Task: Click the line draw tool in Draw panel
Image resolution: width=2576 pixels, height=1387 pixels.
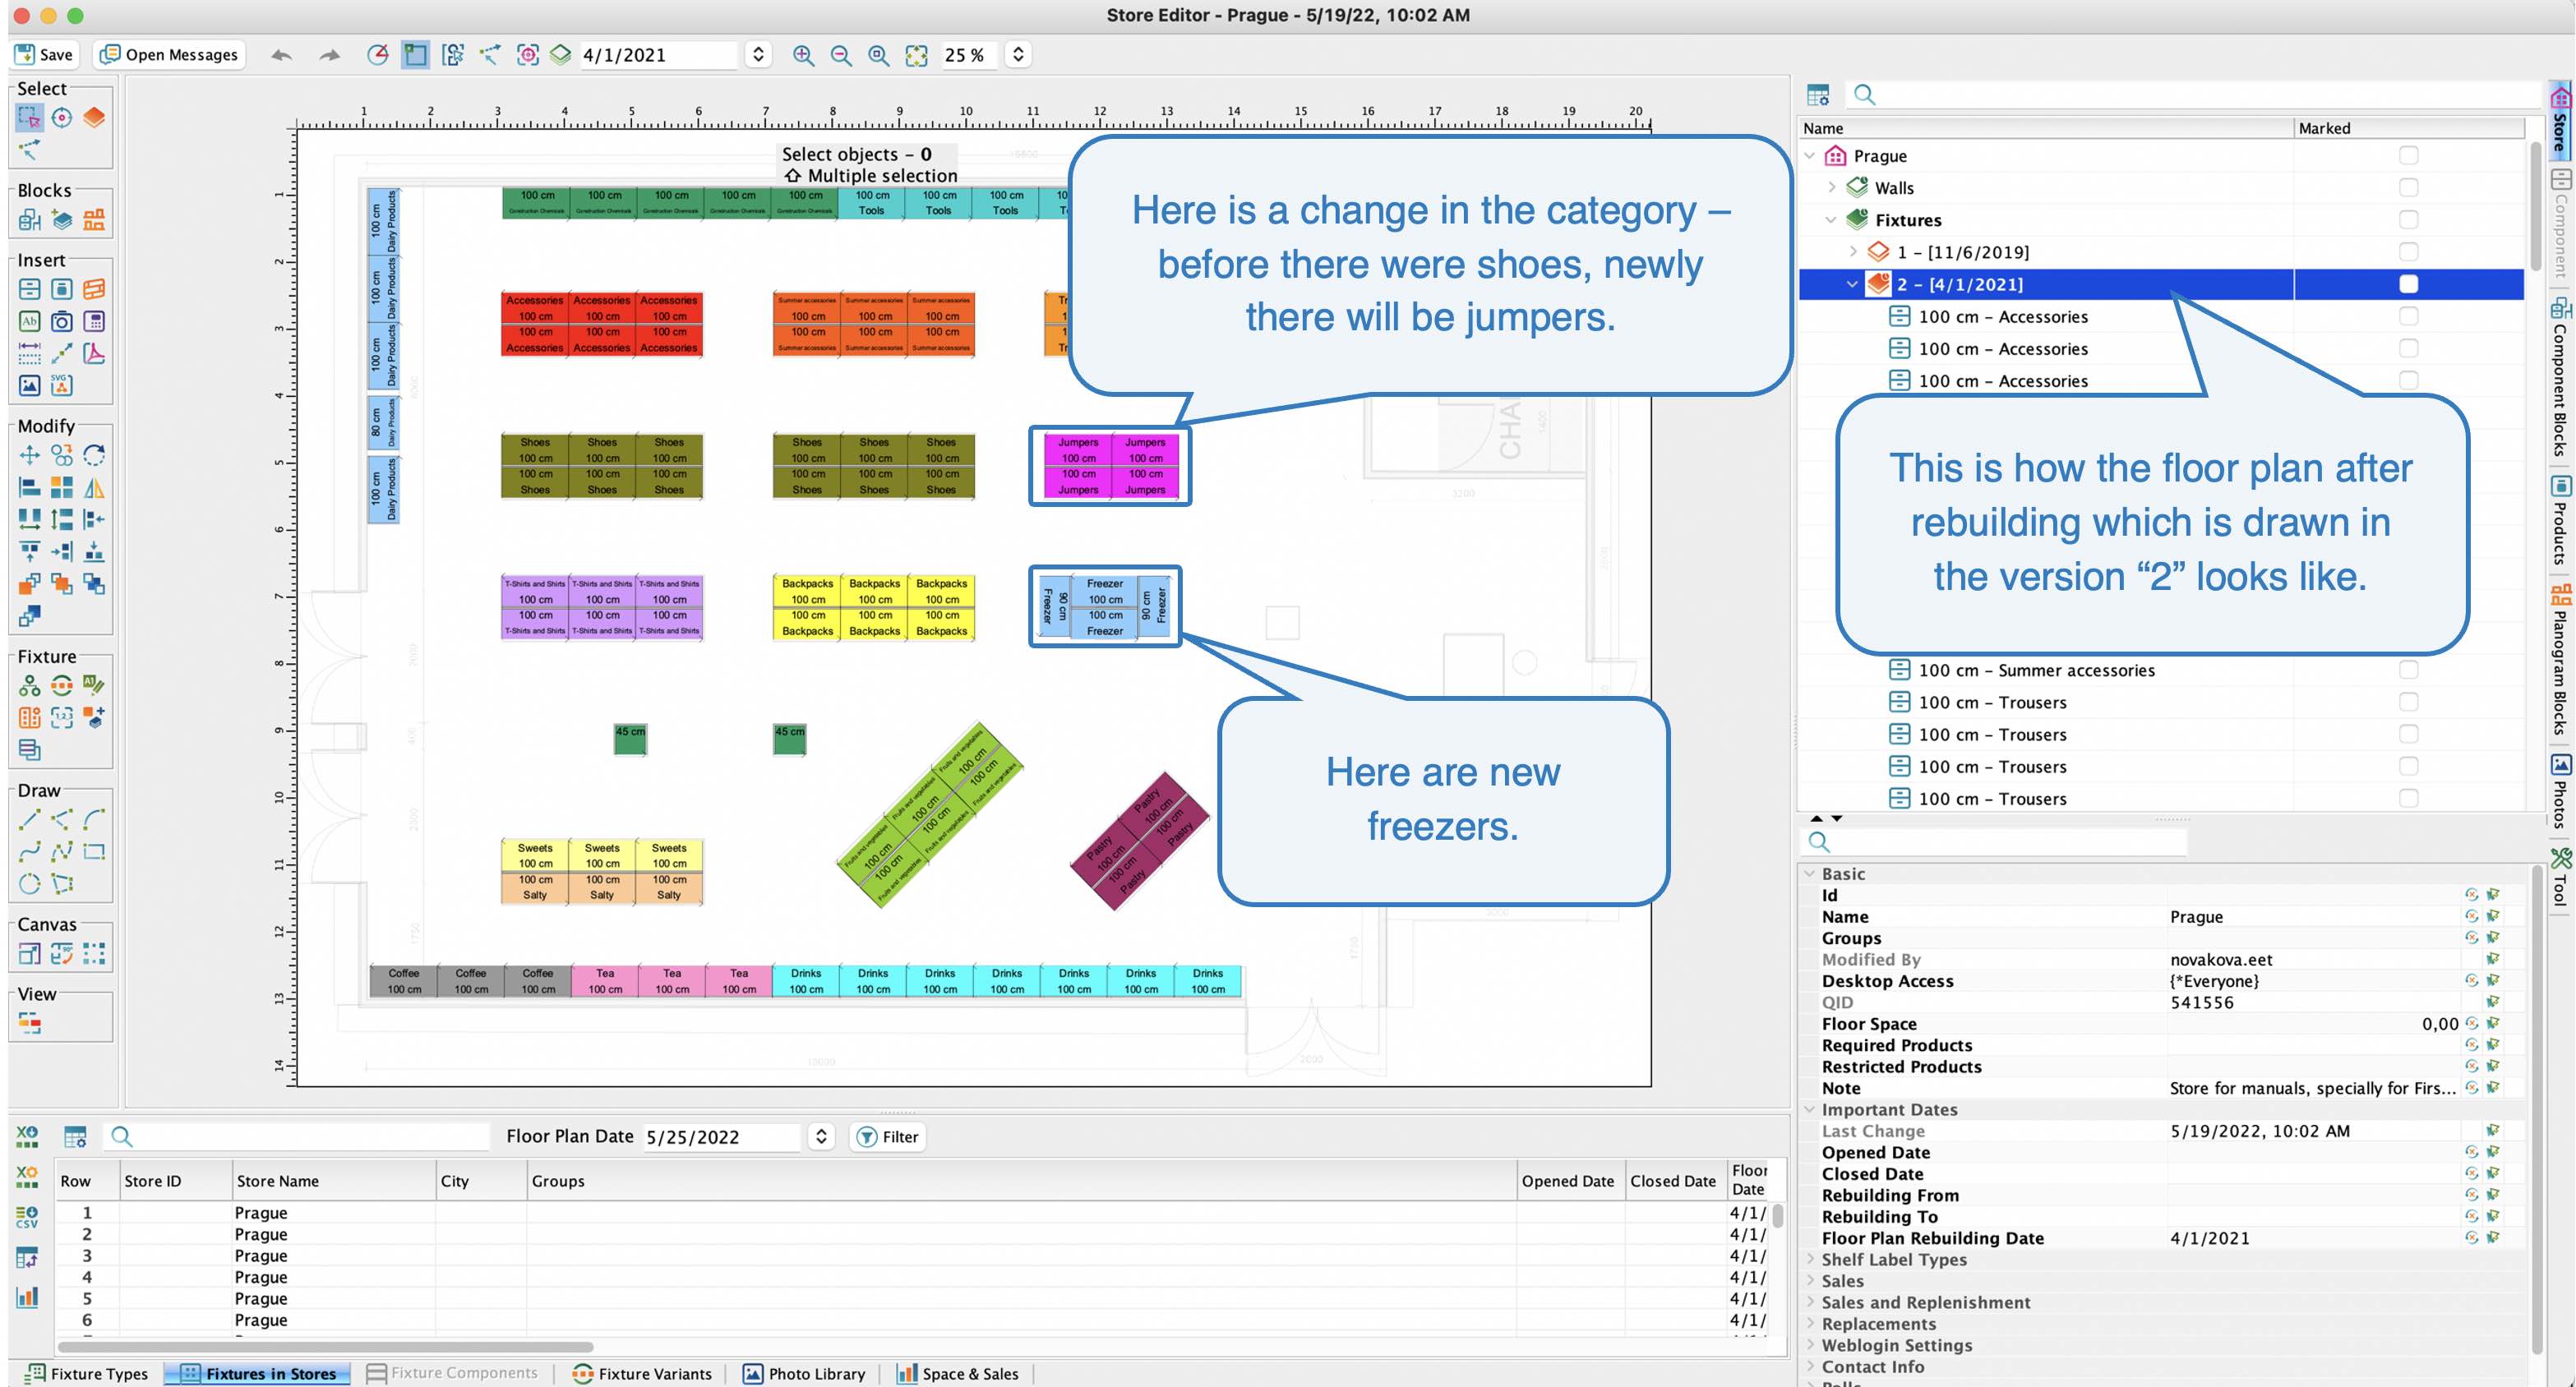Action: 30,820
